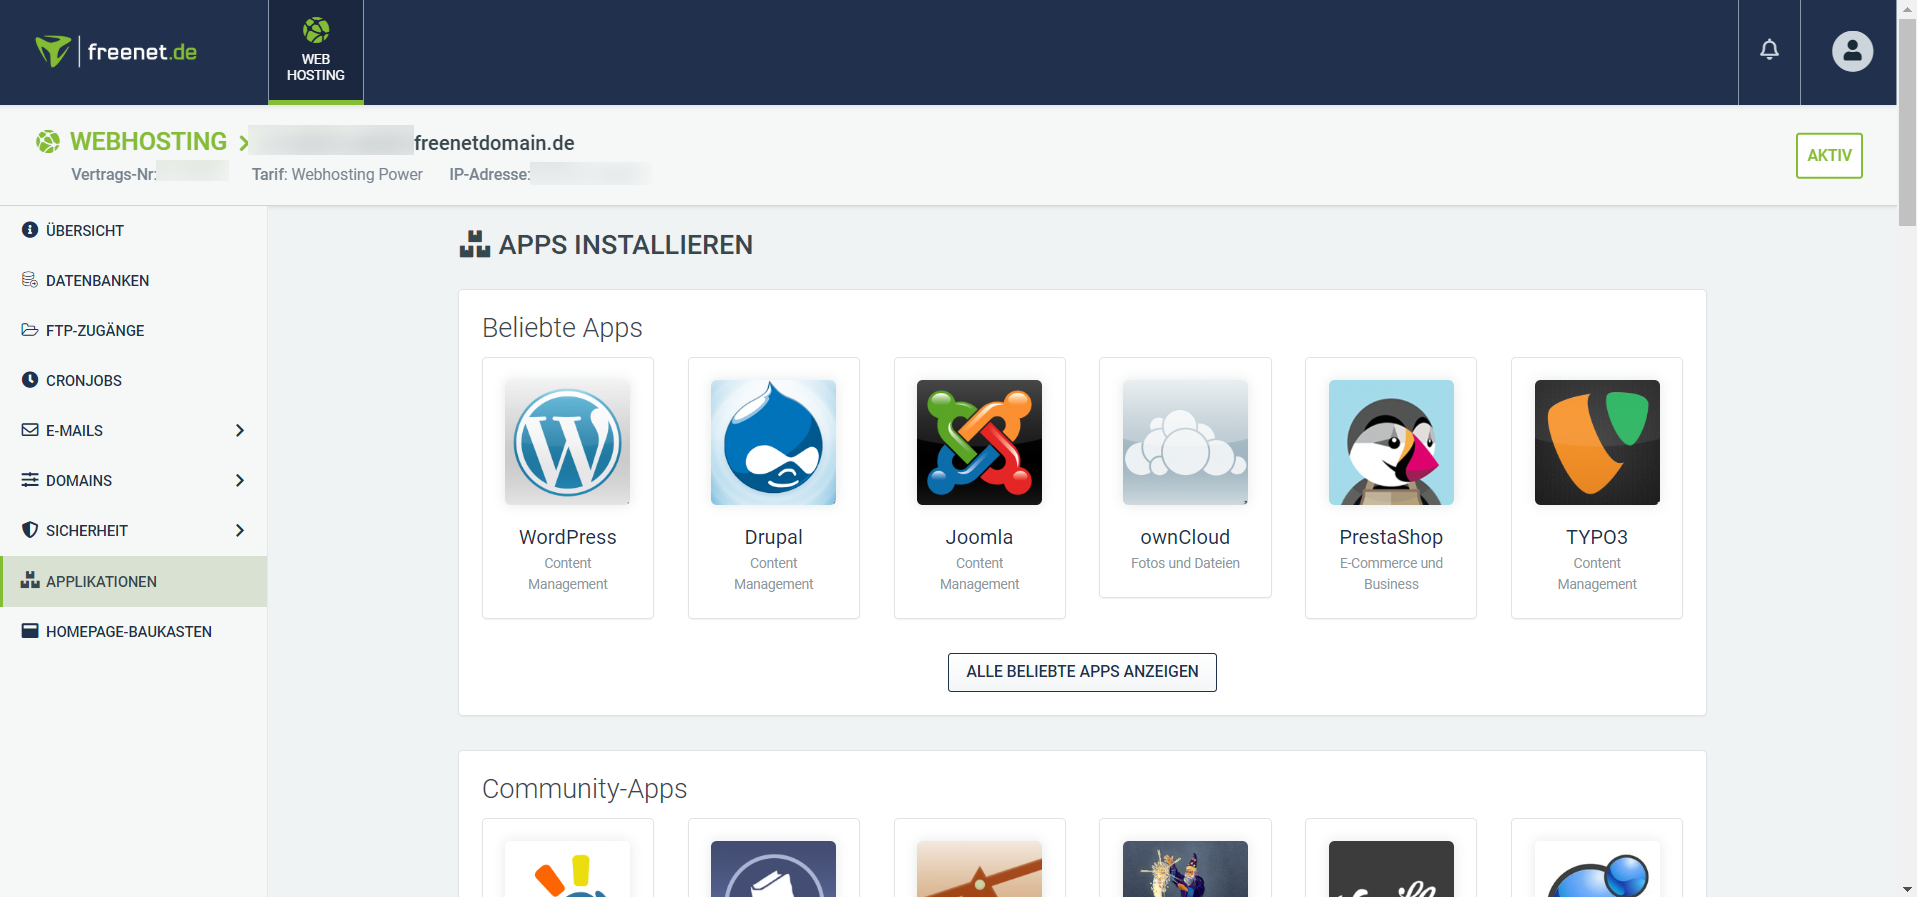The height and width of the screenshot is (897, 1917).
Task: Click the Tarif: Webhosting Power text
Action: [337, 174]
